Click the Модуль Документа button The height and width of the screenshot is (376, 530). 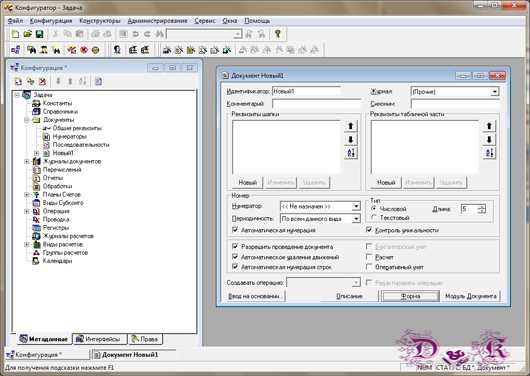click(471, 296)
